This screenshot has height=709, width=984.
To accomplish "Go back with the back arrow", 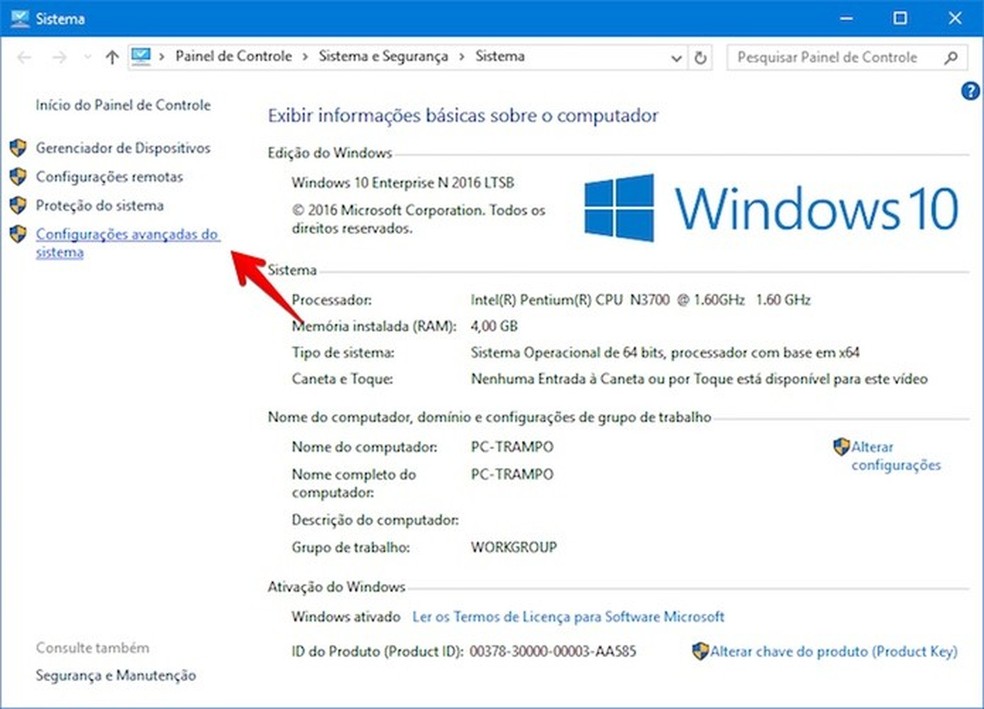I will [x=24, y=58].
